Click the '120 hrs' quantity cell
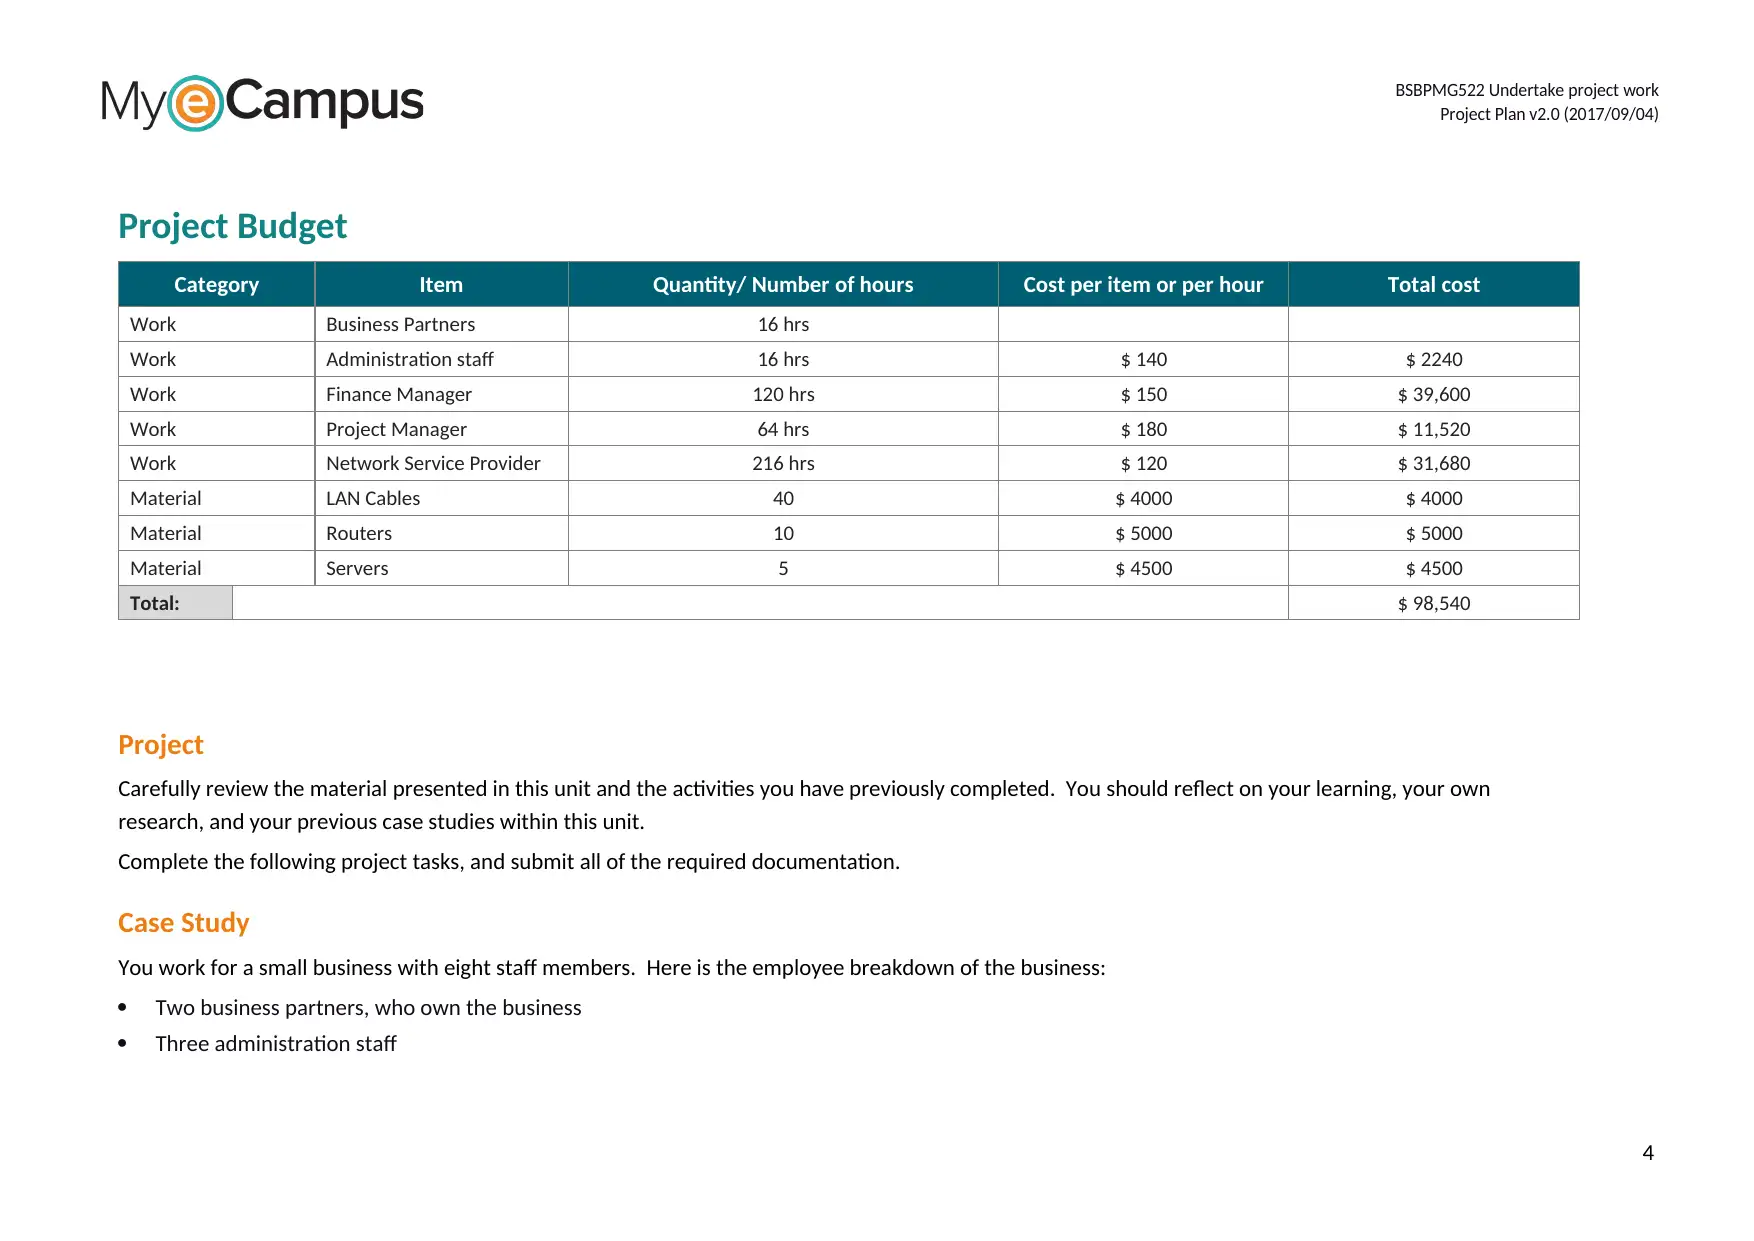 tap(783, 394)
